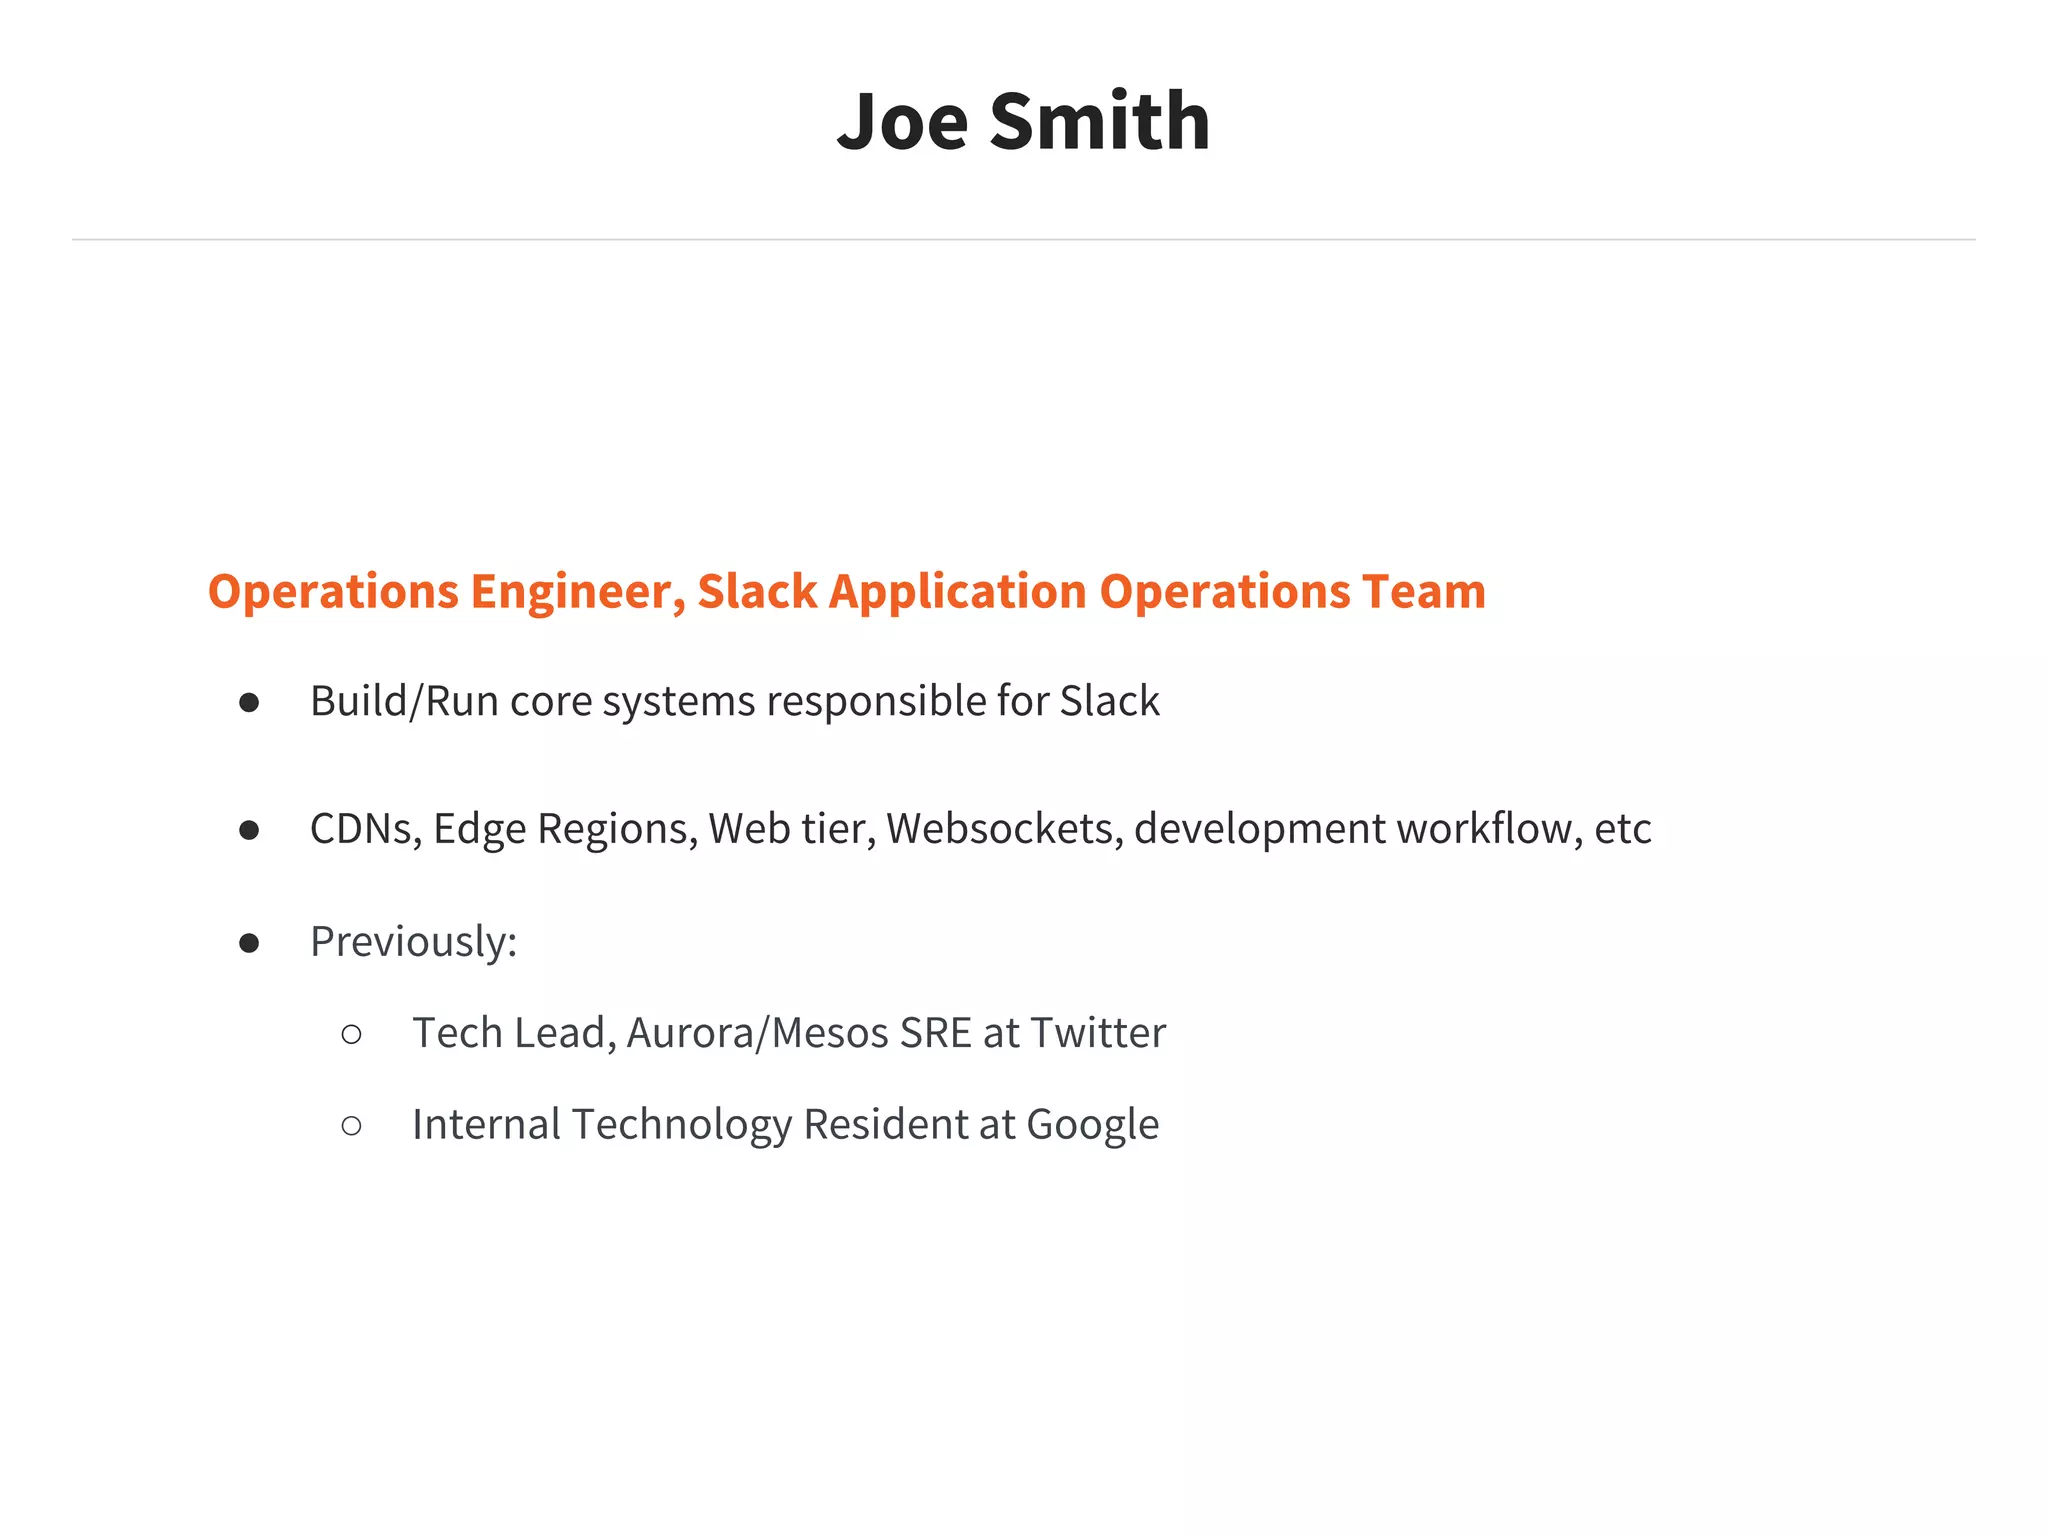
Task: Click the word Google in last sub-bullet
Action: point(1092,1125)
